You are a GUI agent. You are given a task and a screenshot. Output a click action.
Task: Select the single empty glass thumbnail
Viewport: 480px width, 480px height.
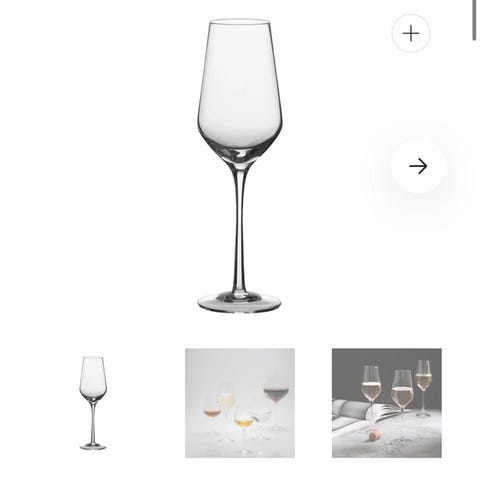pos(93,403)
